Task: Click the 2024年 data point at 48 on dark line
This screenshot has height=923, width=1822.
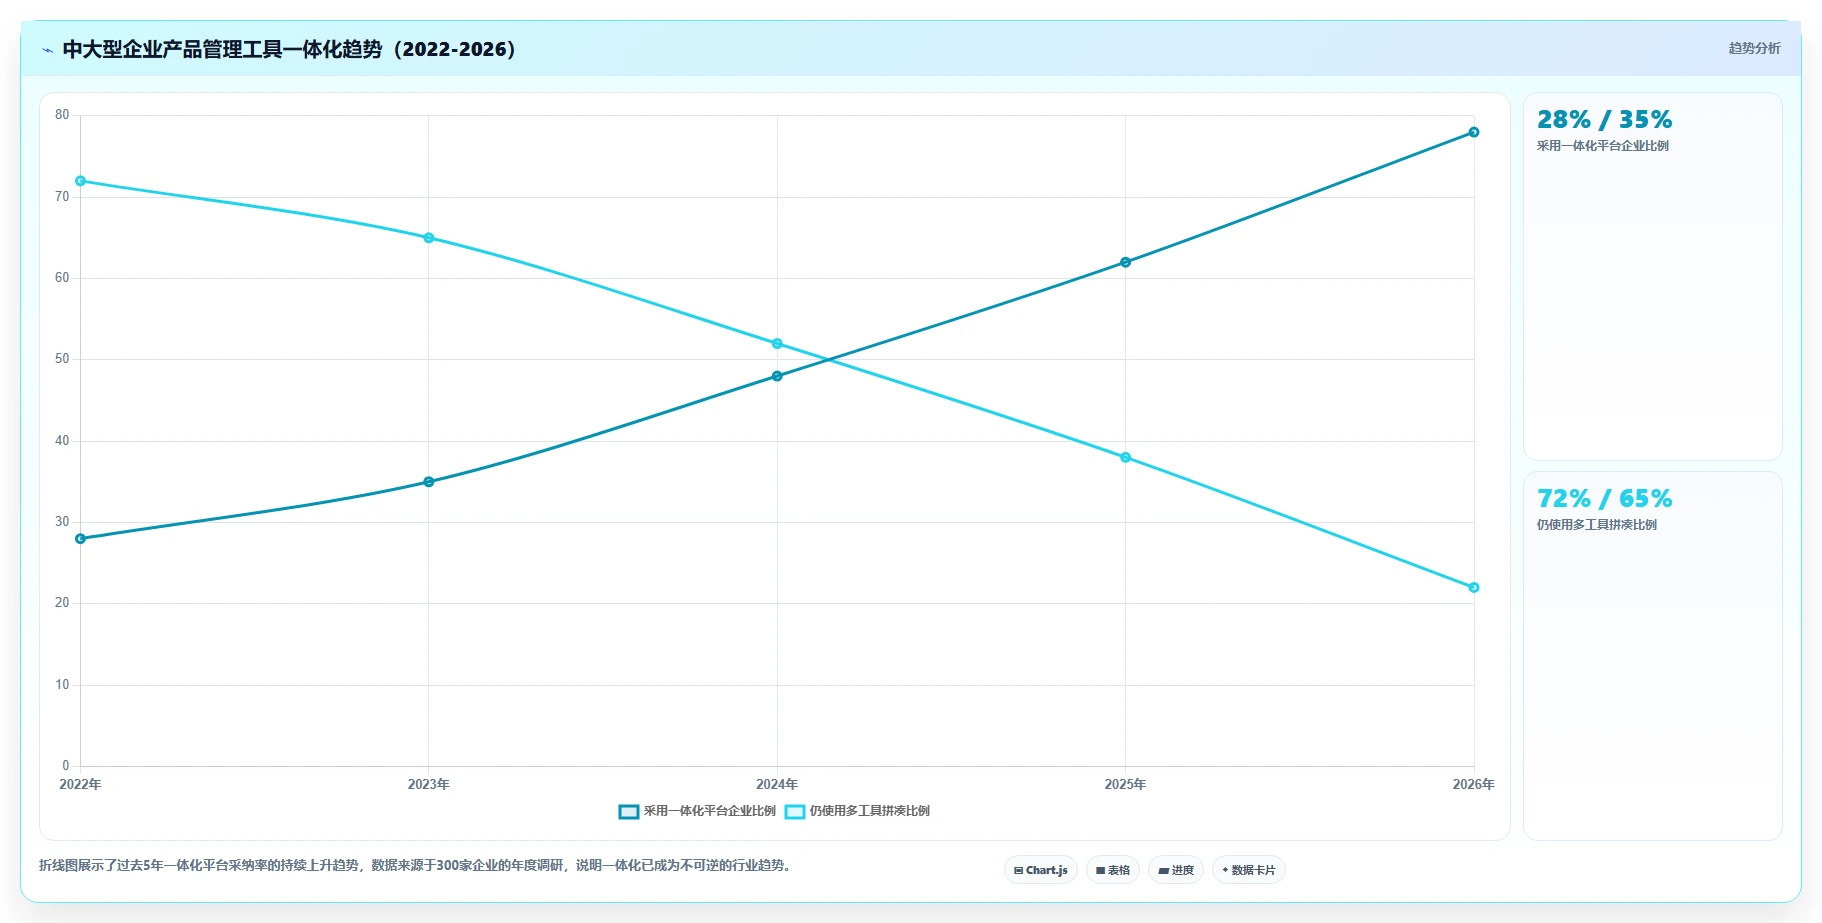Action: click(777, 376)
